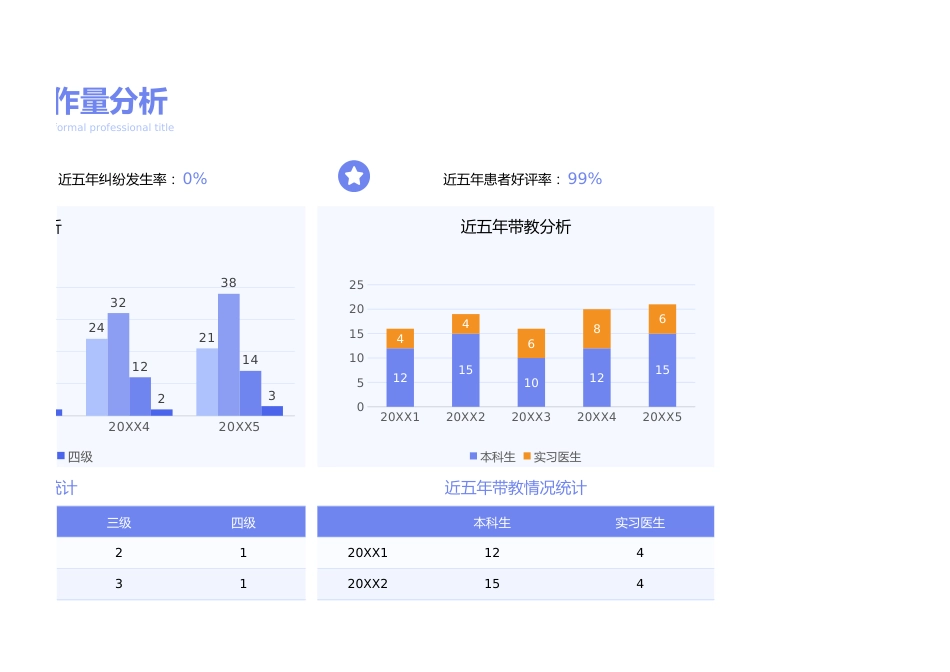Select cell with 15 in 20XX2 table row

tap(492, 584)
